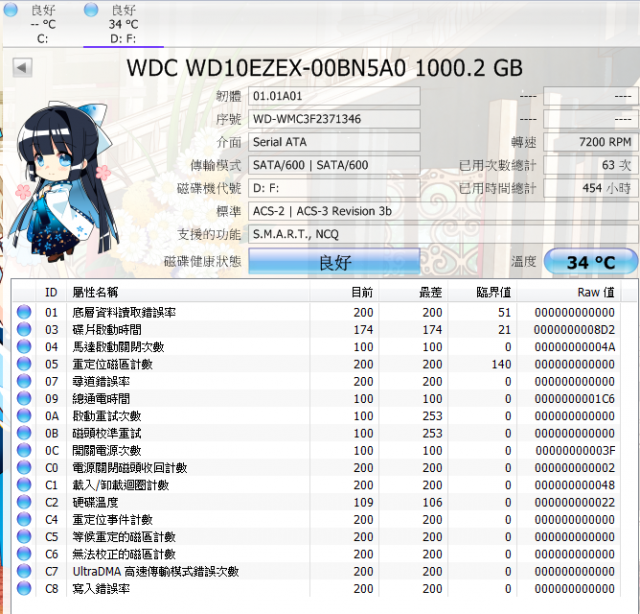Image resolution: width=640 pixels, height=614 pixels.
Task: Click the power on hours value 454 小時
Action: (x=591, y=188)
